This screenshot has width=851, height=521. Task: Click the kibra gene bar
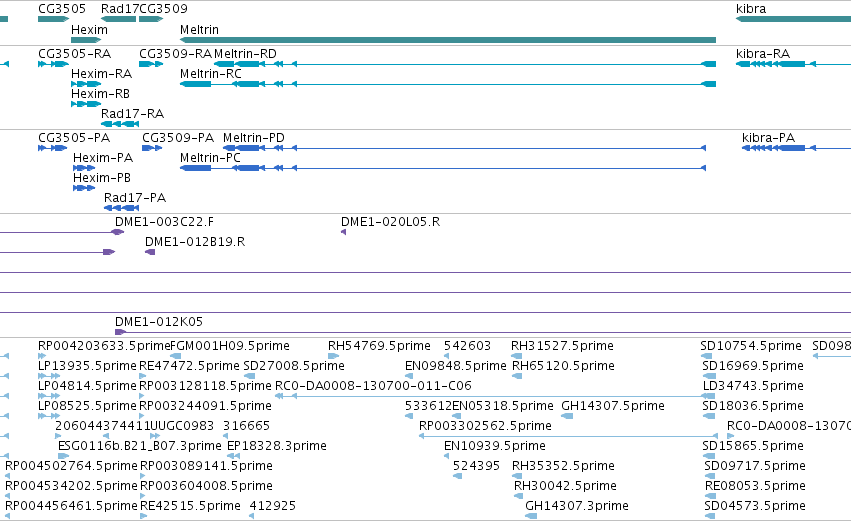793,19
